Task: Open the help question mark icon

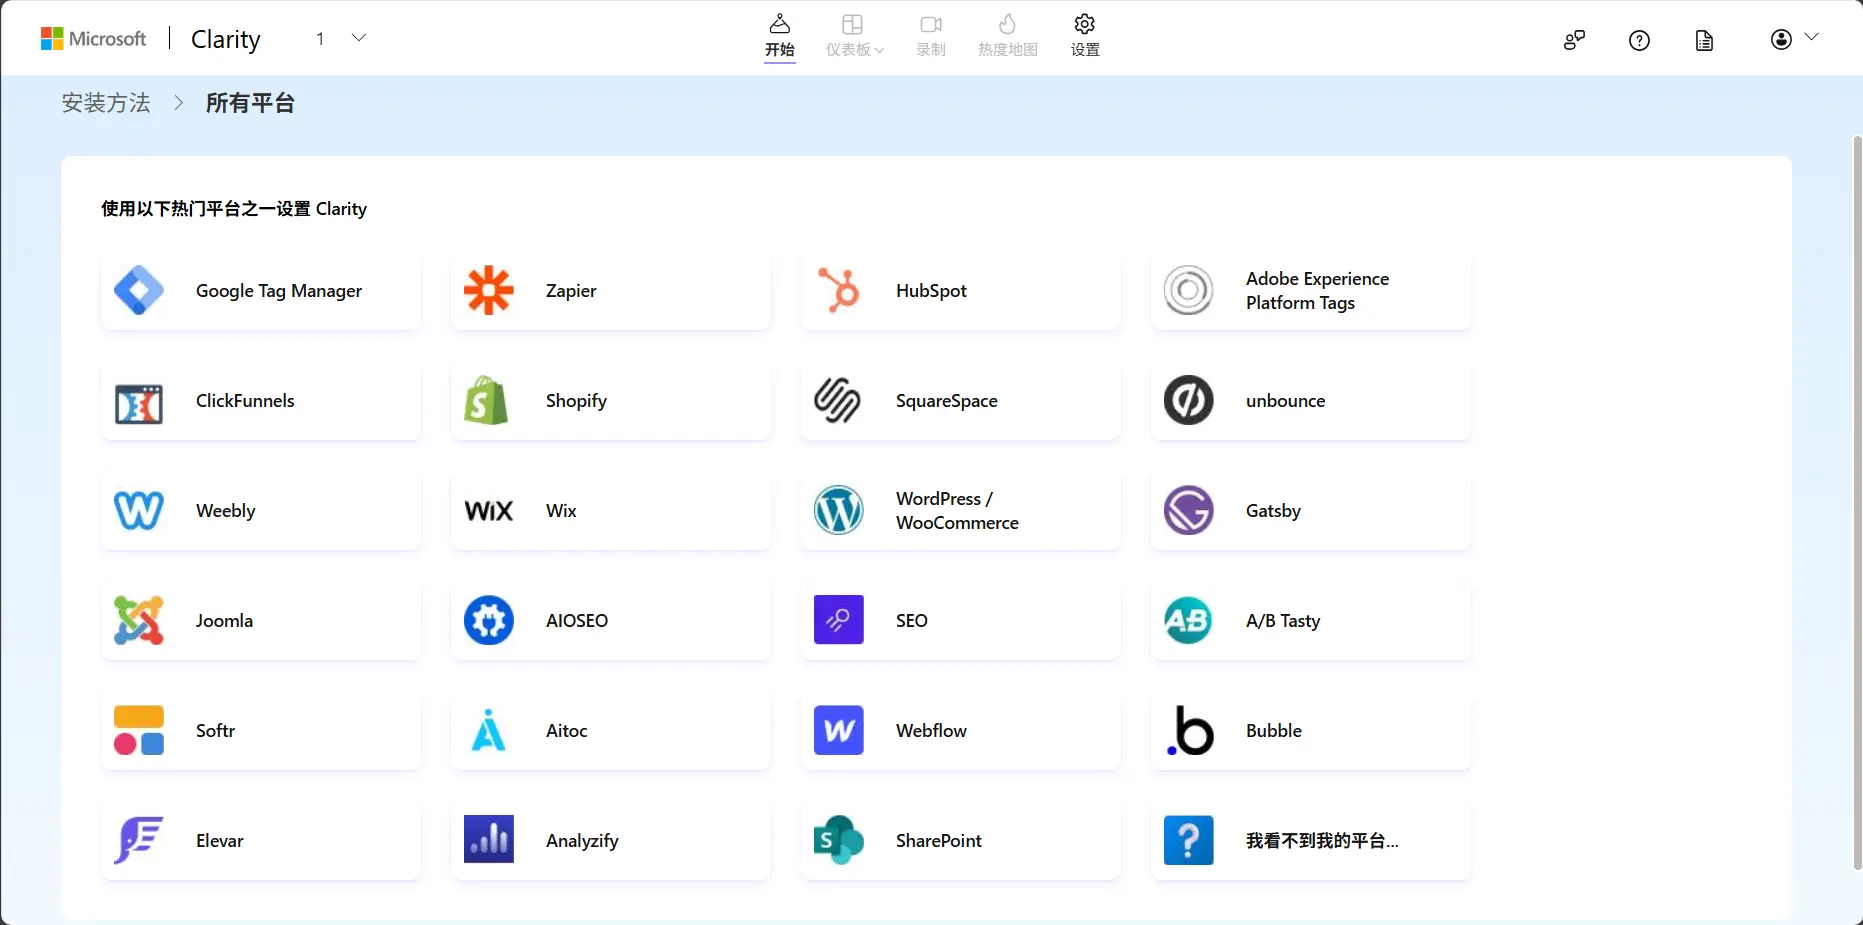Action: (x=1639, y=40)
